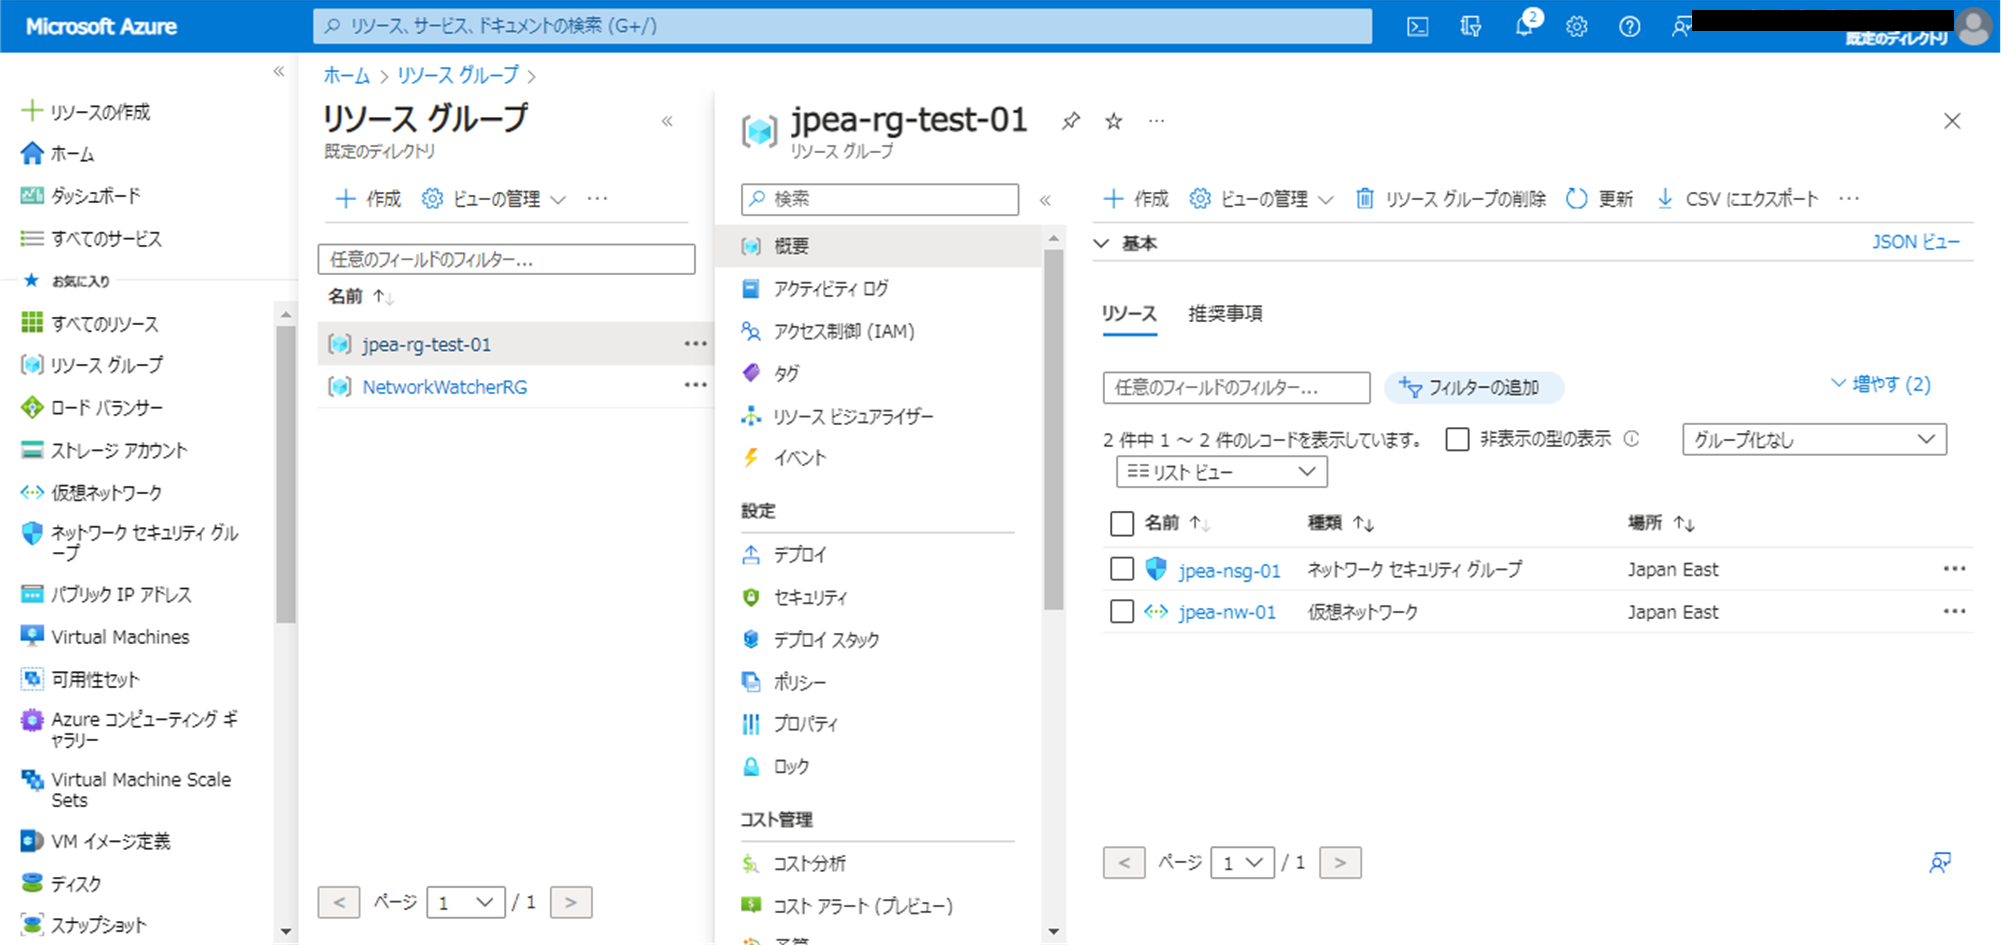The width and height of the screenshot is (2013, 945).
Task: Open Virtual Machines in sidebar
Action: pos(105,637)
